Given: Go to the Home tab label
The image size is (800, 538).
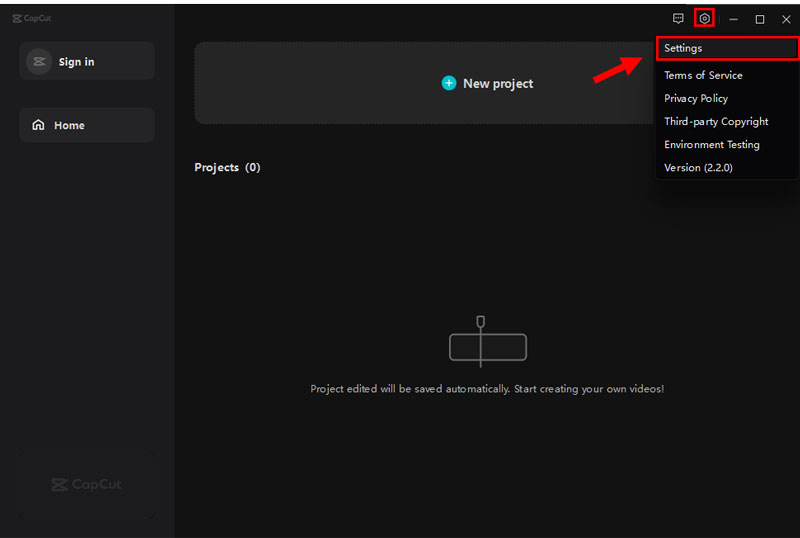Looking at the screenshot, I should pos(69,126).
